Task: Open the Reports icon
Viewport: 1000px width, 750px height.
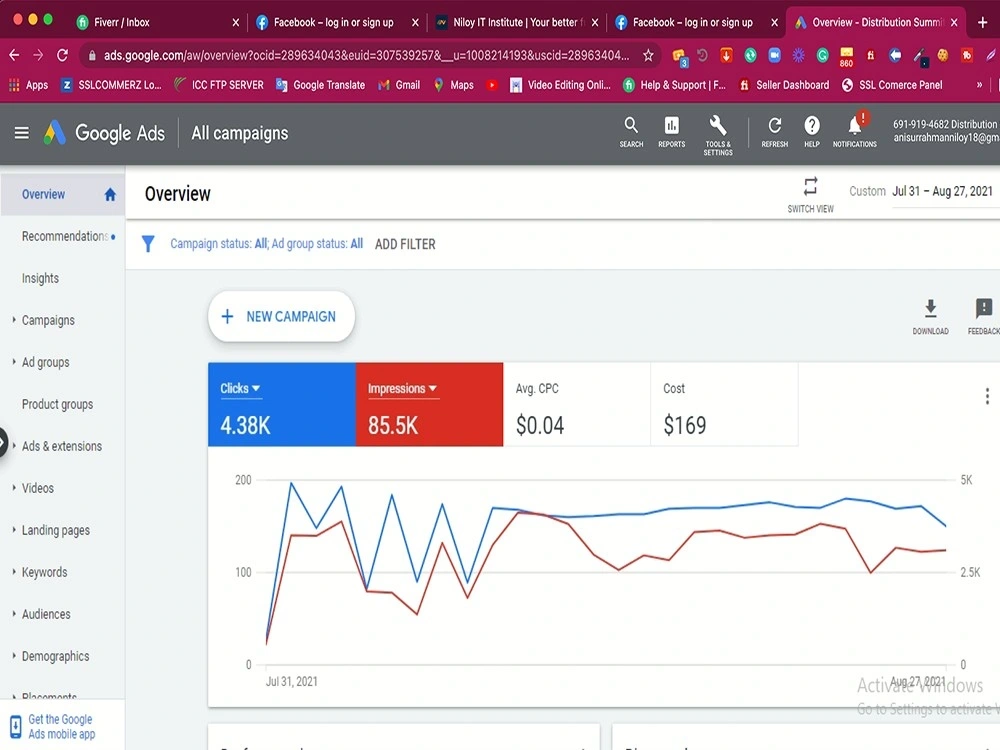Action: (x=672, y=132)
